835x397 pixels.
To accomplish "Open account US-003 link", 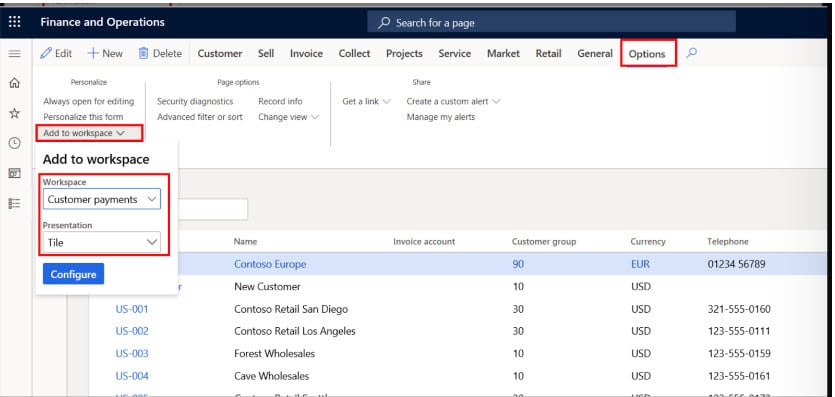I will [x=132, y=353].
